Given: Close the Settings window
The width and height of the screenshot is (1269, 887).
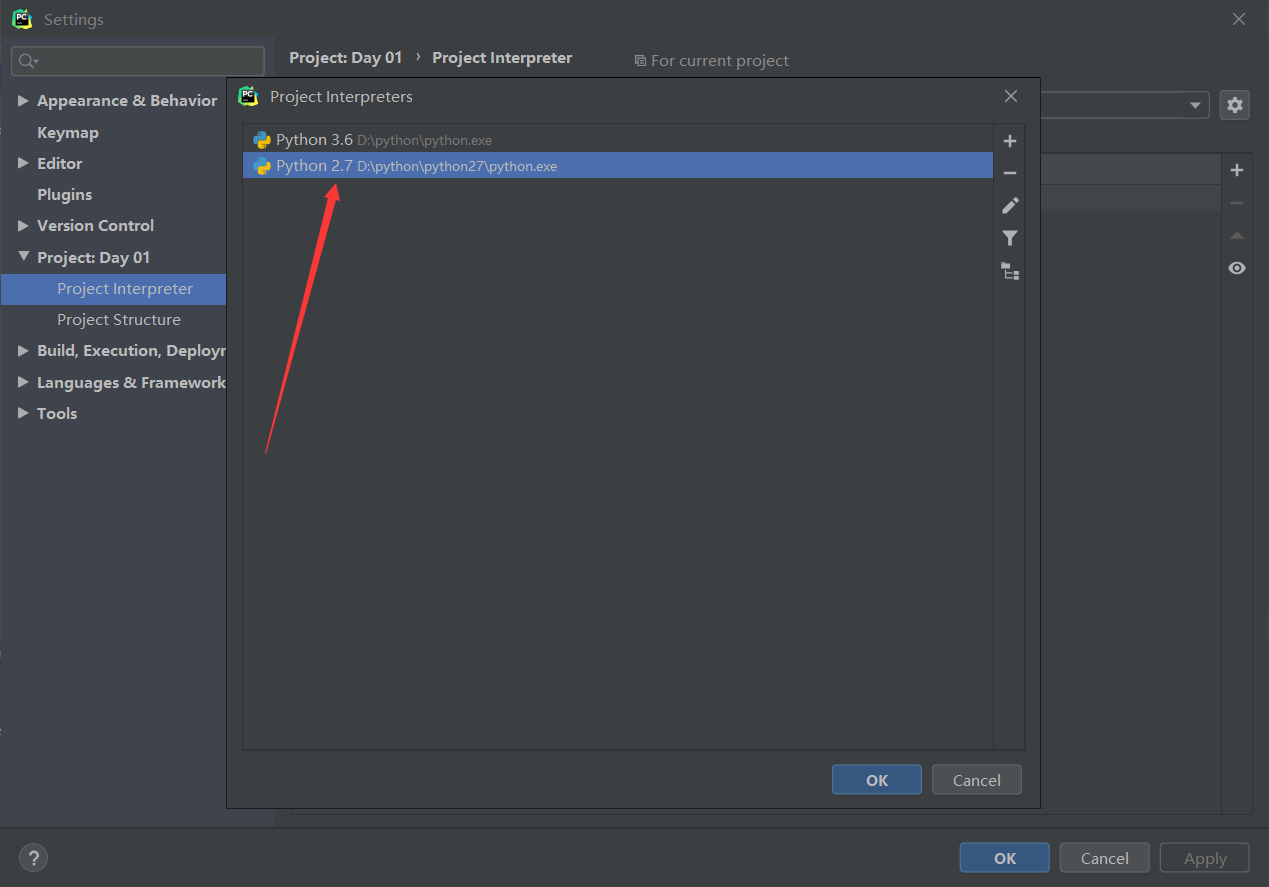Looking at the screenshot, I should click(x=1239, y=19).
